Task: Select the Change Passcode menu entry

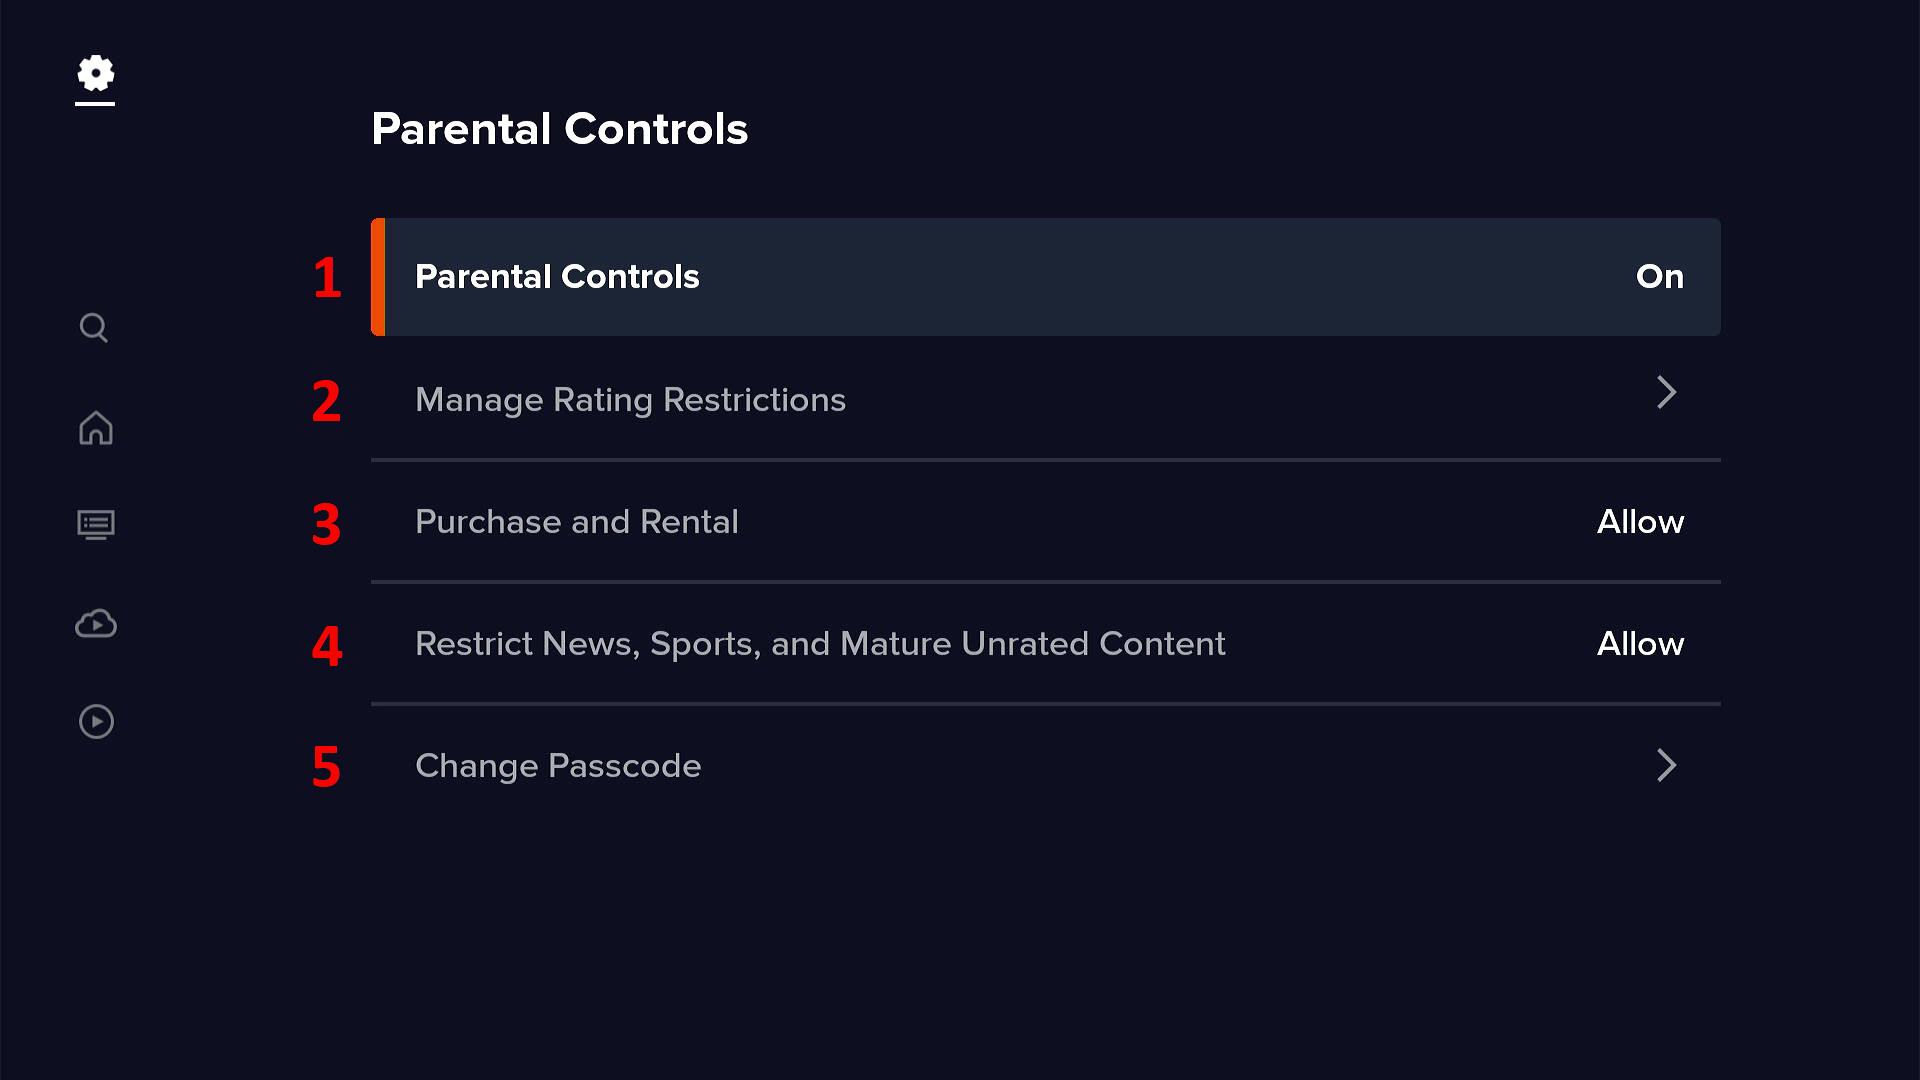Action: click(557, 765)
